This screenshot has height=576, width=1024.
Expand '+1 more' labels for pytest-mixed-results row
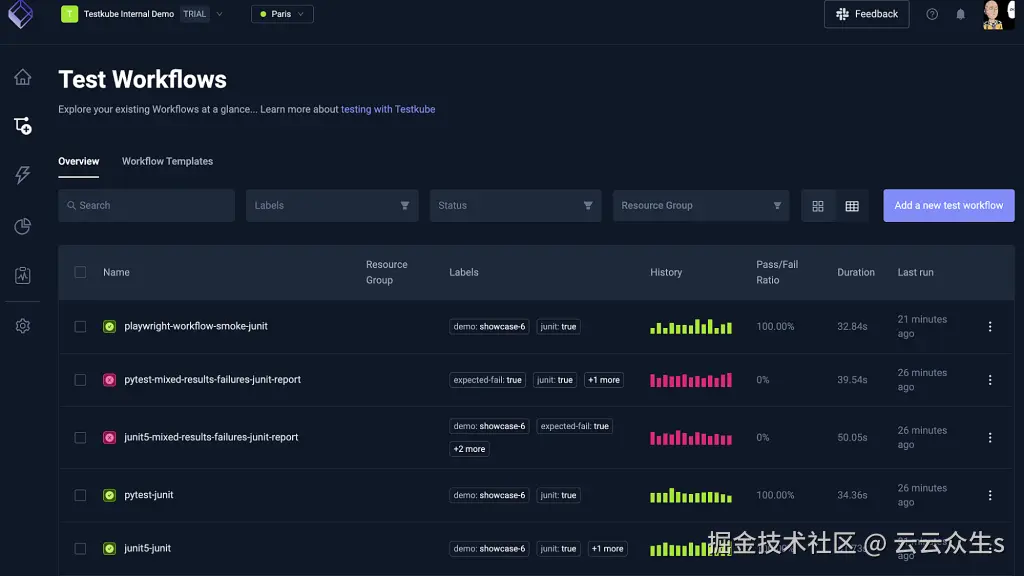click(604, 380)
